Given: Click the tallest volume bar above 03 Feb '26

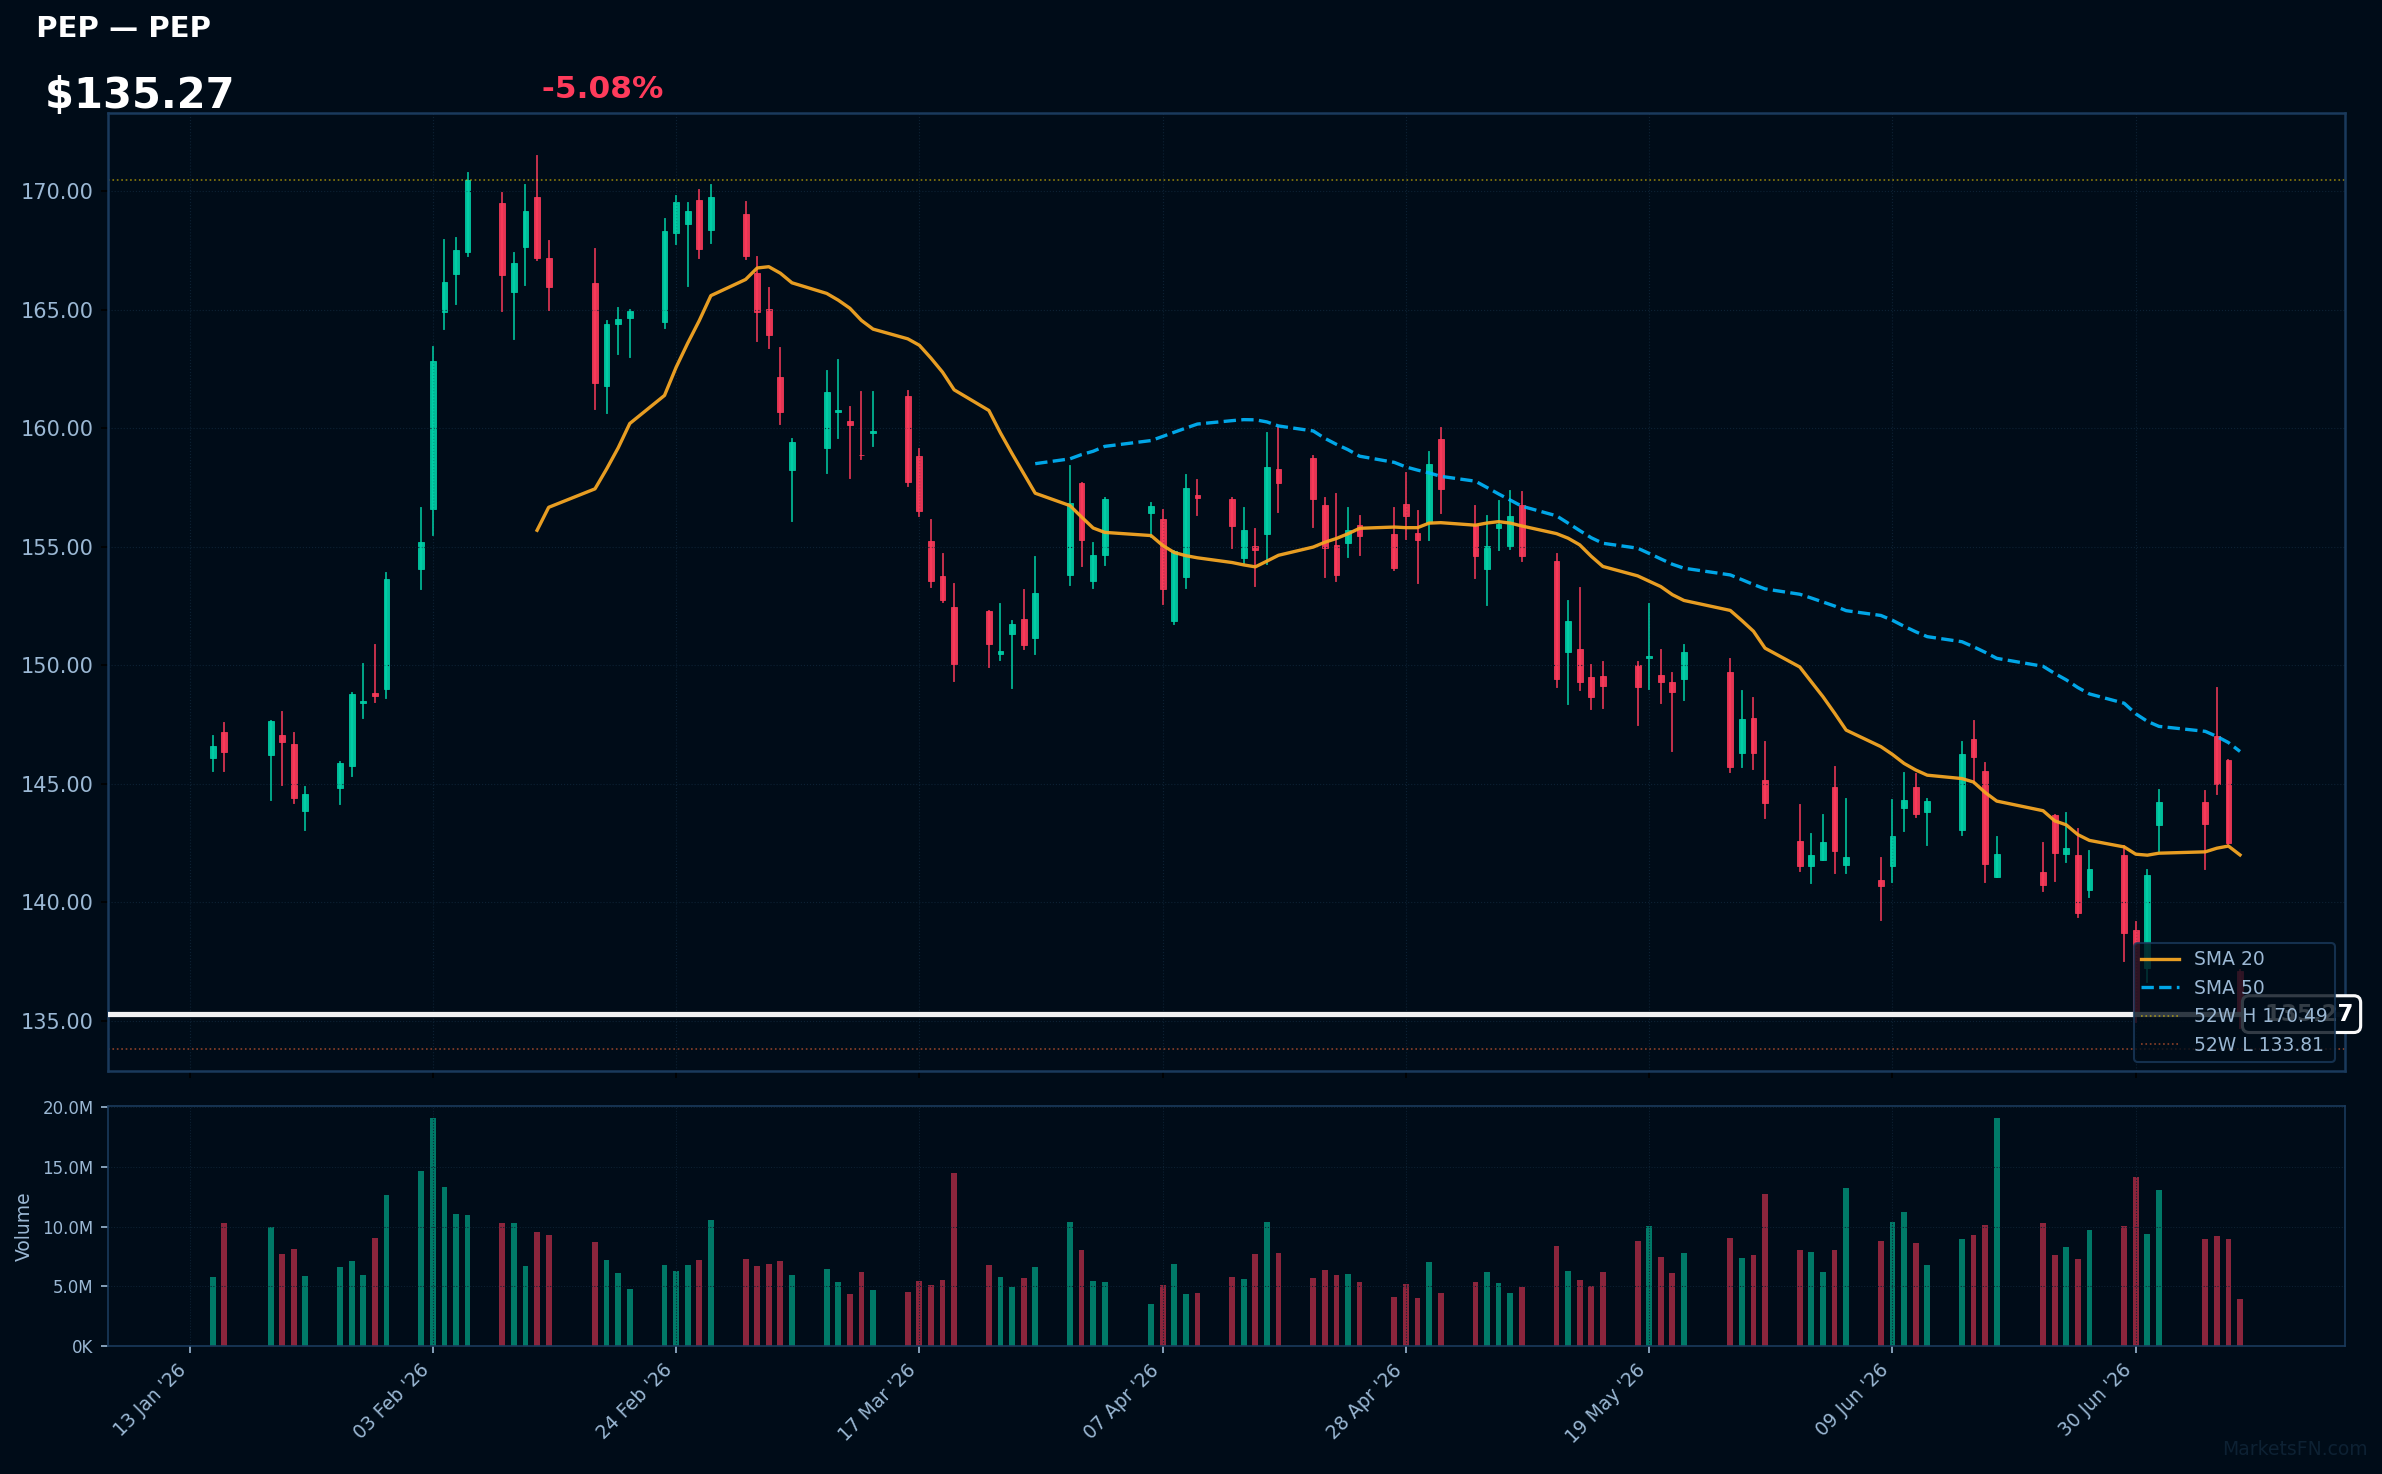Looking at the screenshot, I should coord(433,1232).
